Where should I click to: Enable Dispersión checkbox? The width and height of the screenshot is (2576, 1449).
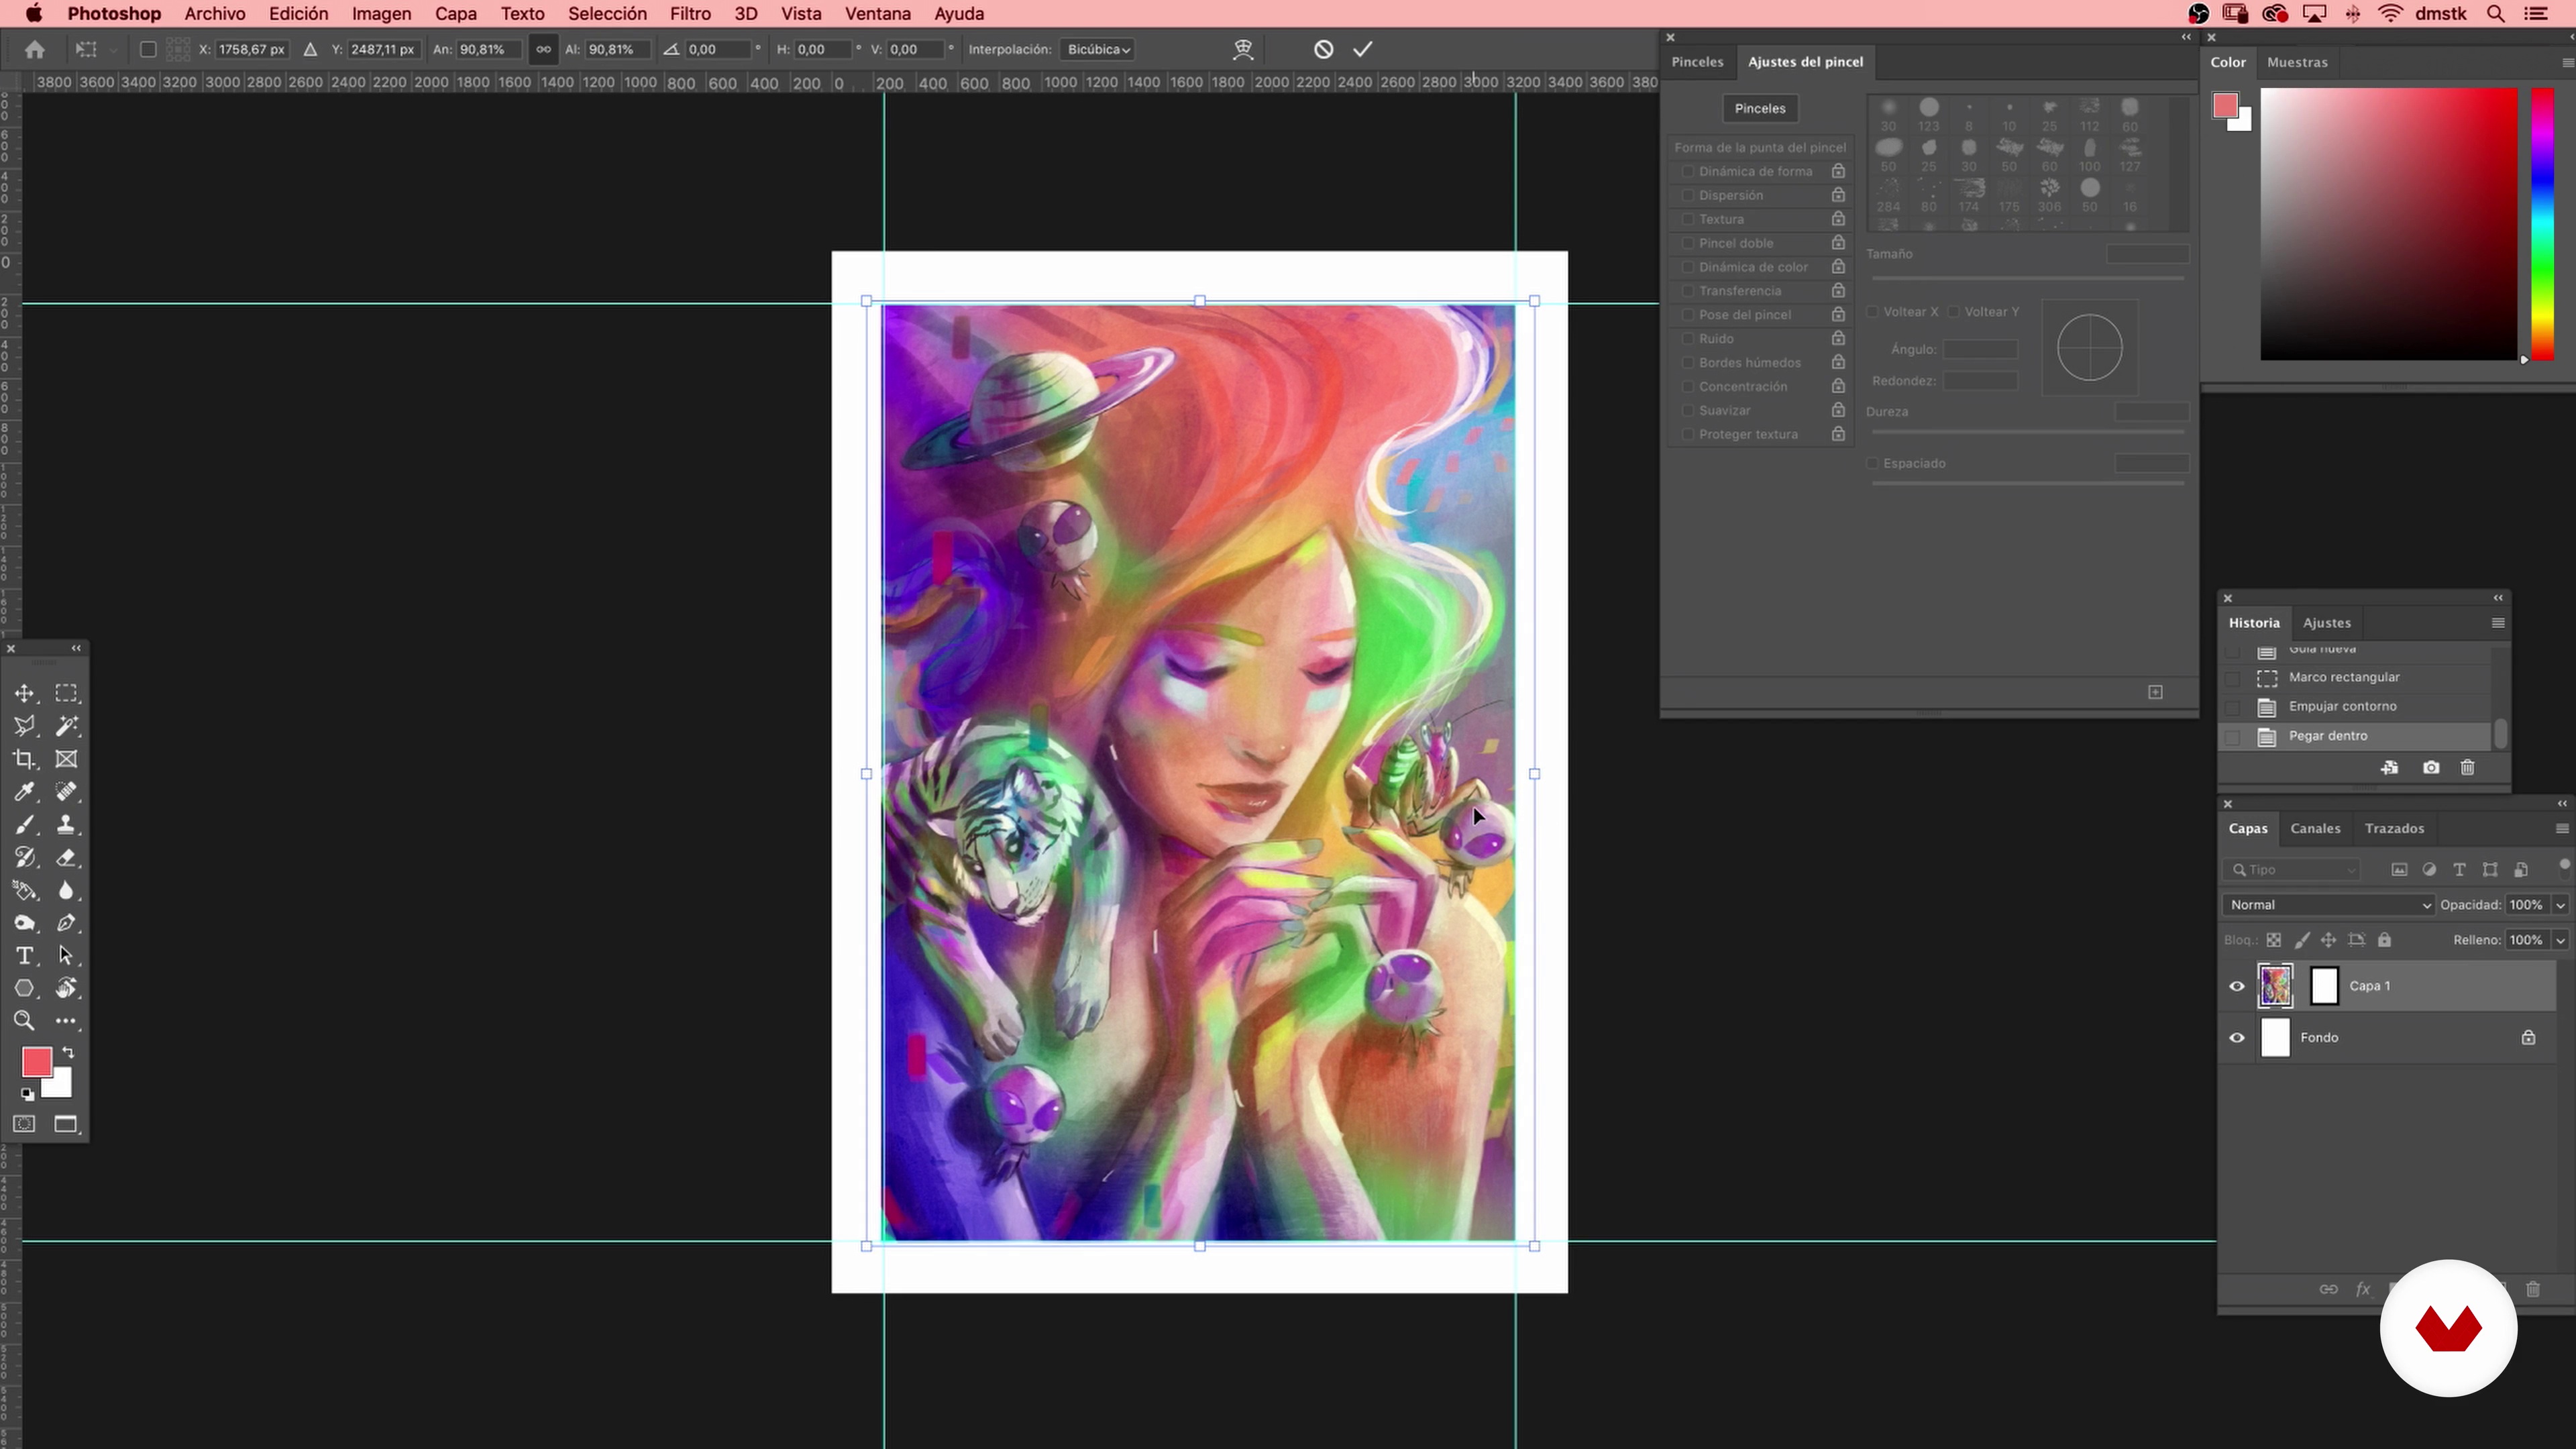tap(1688, 195)
